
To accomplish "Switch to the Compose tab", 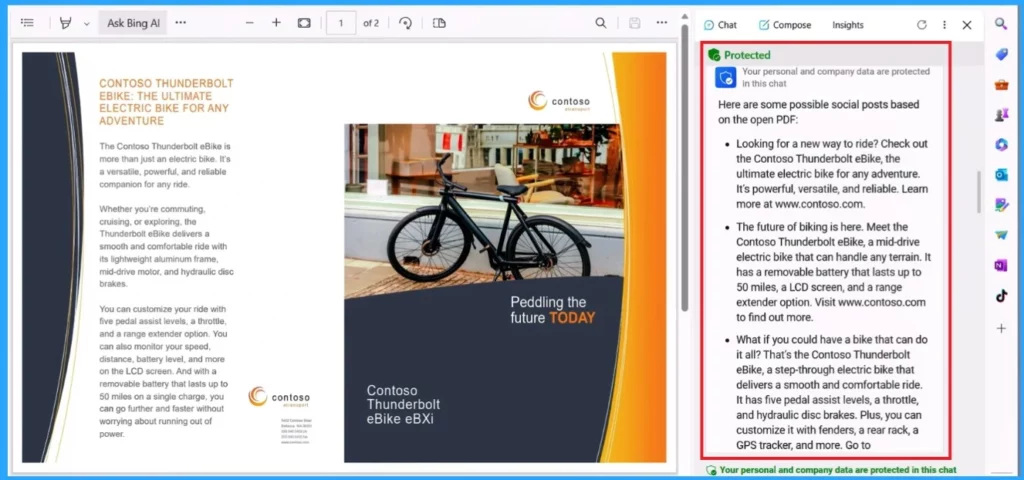I will 785,25.
